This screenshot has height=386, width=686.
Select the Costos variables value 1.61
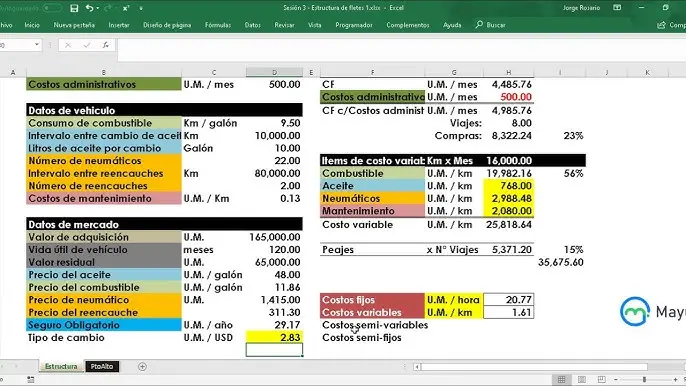pos(508,312)
